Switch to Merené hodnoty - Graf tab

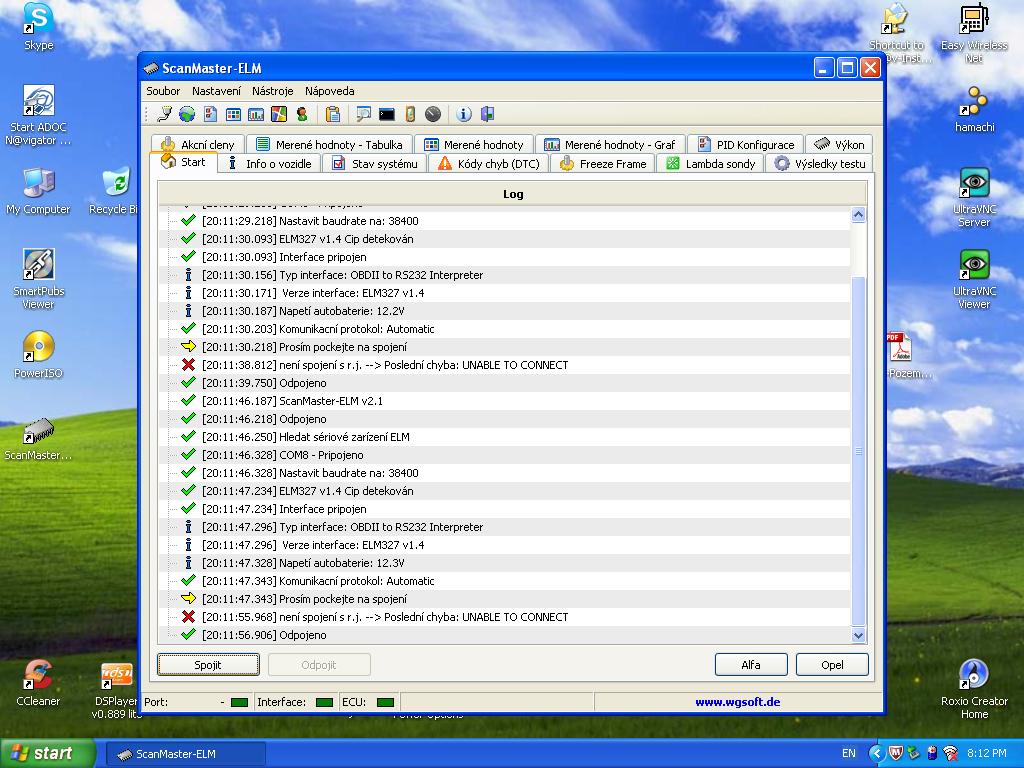610,145
